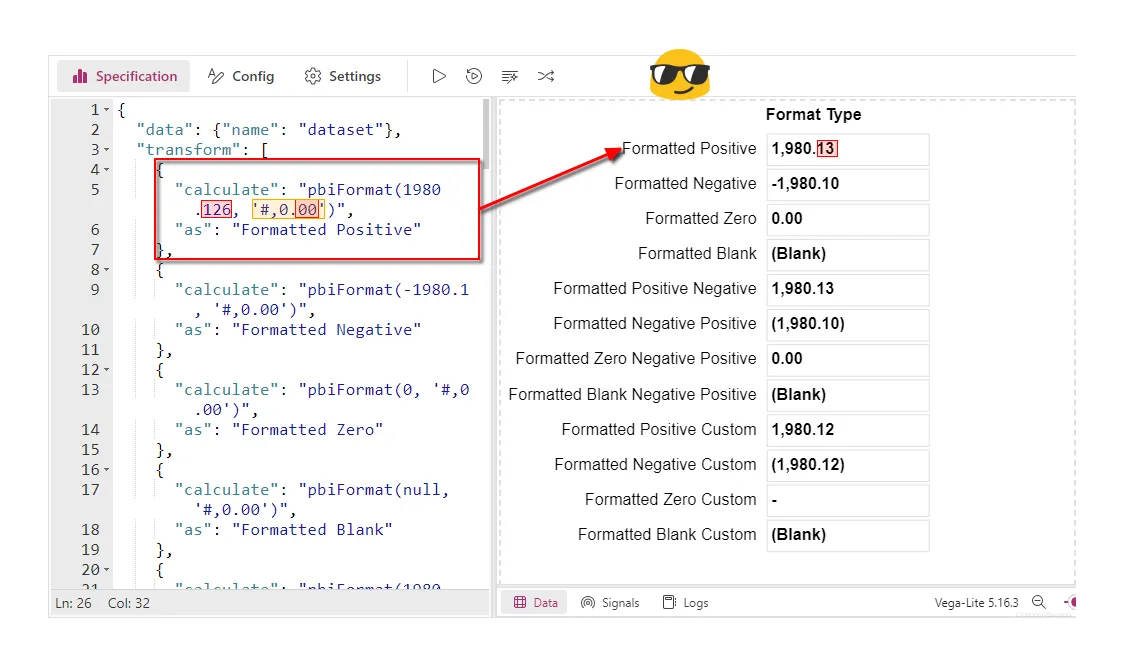
Task: Click the format JSON icon in toolbar
Action: coord(510,76)
